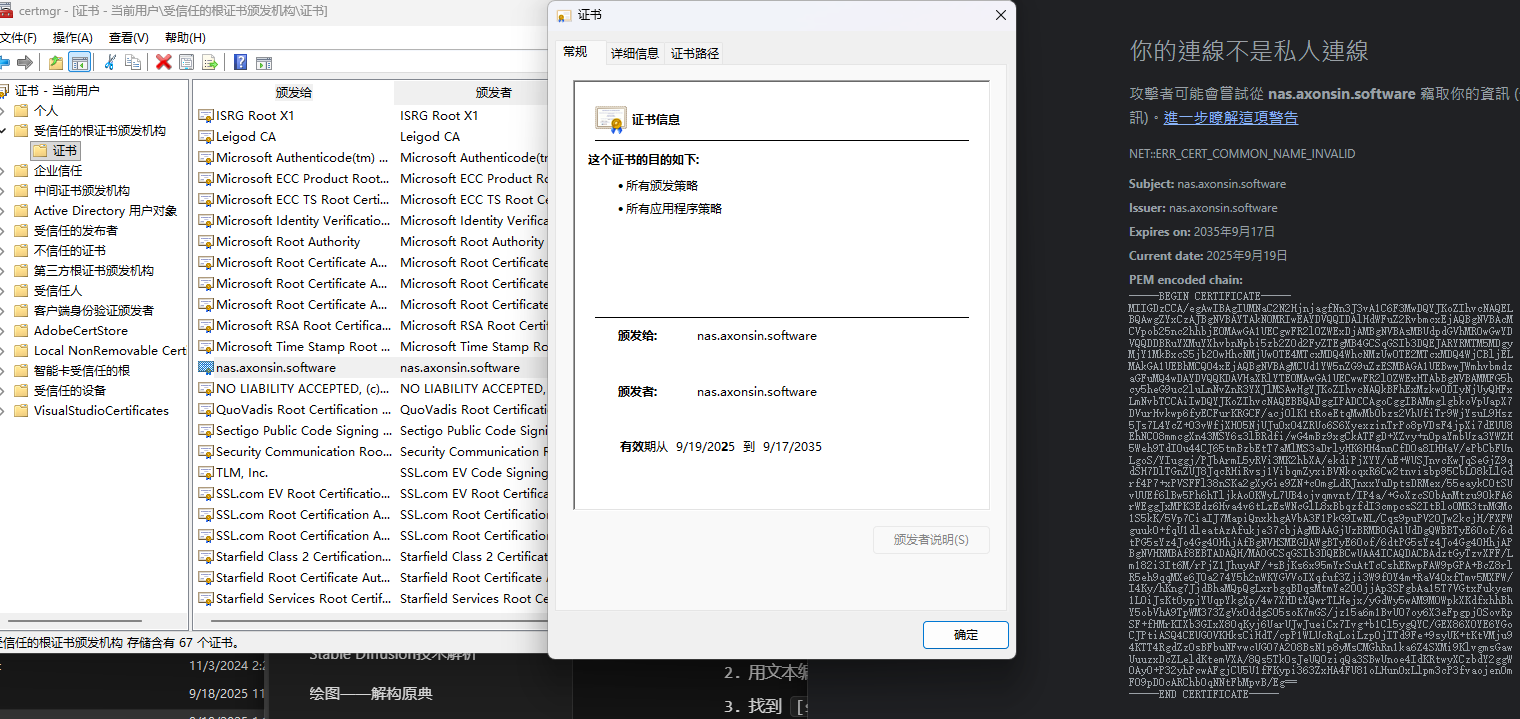The height and width of the screenshot is (719, 1520).
Task: Select 受信任的设备 tree node
Action: (x=70, y=391)
